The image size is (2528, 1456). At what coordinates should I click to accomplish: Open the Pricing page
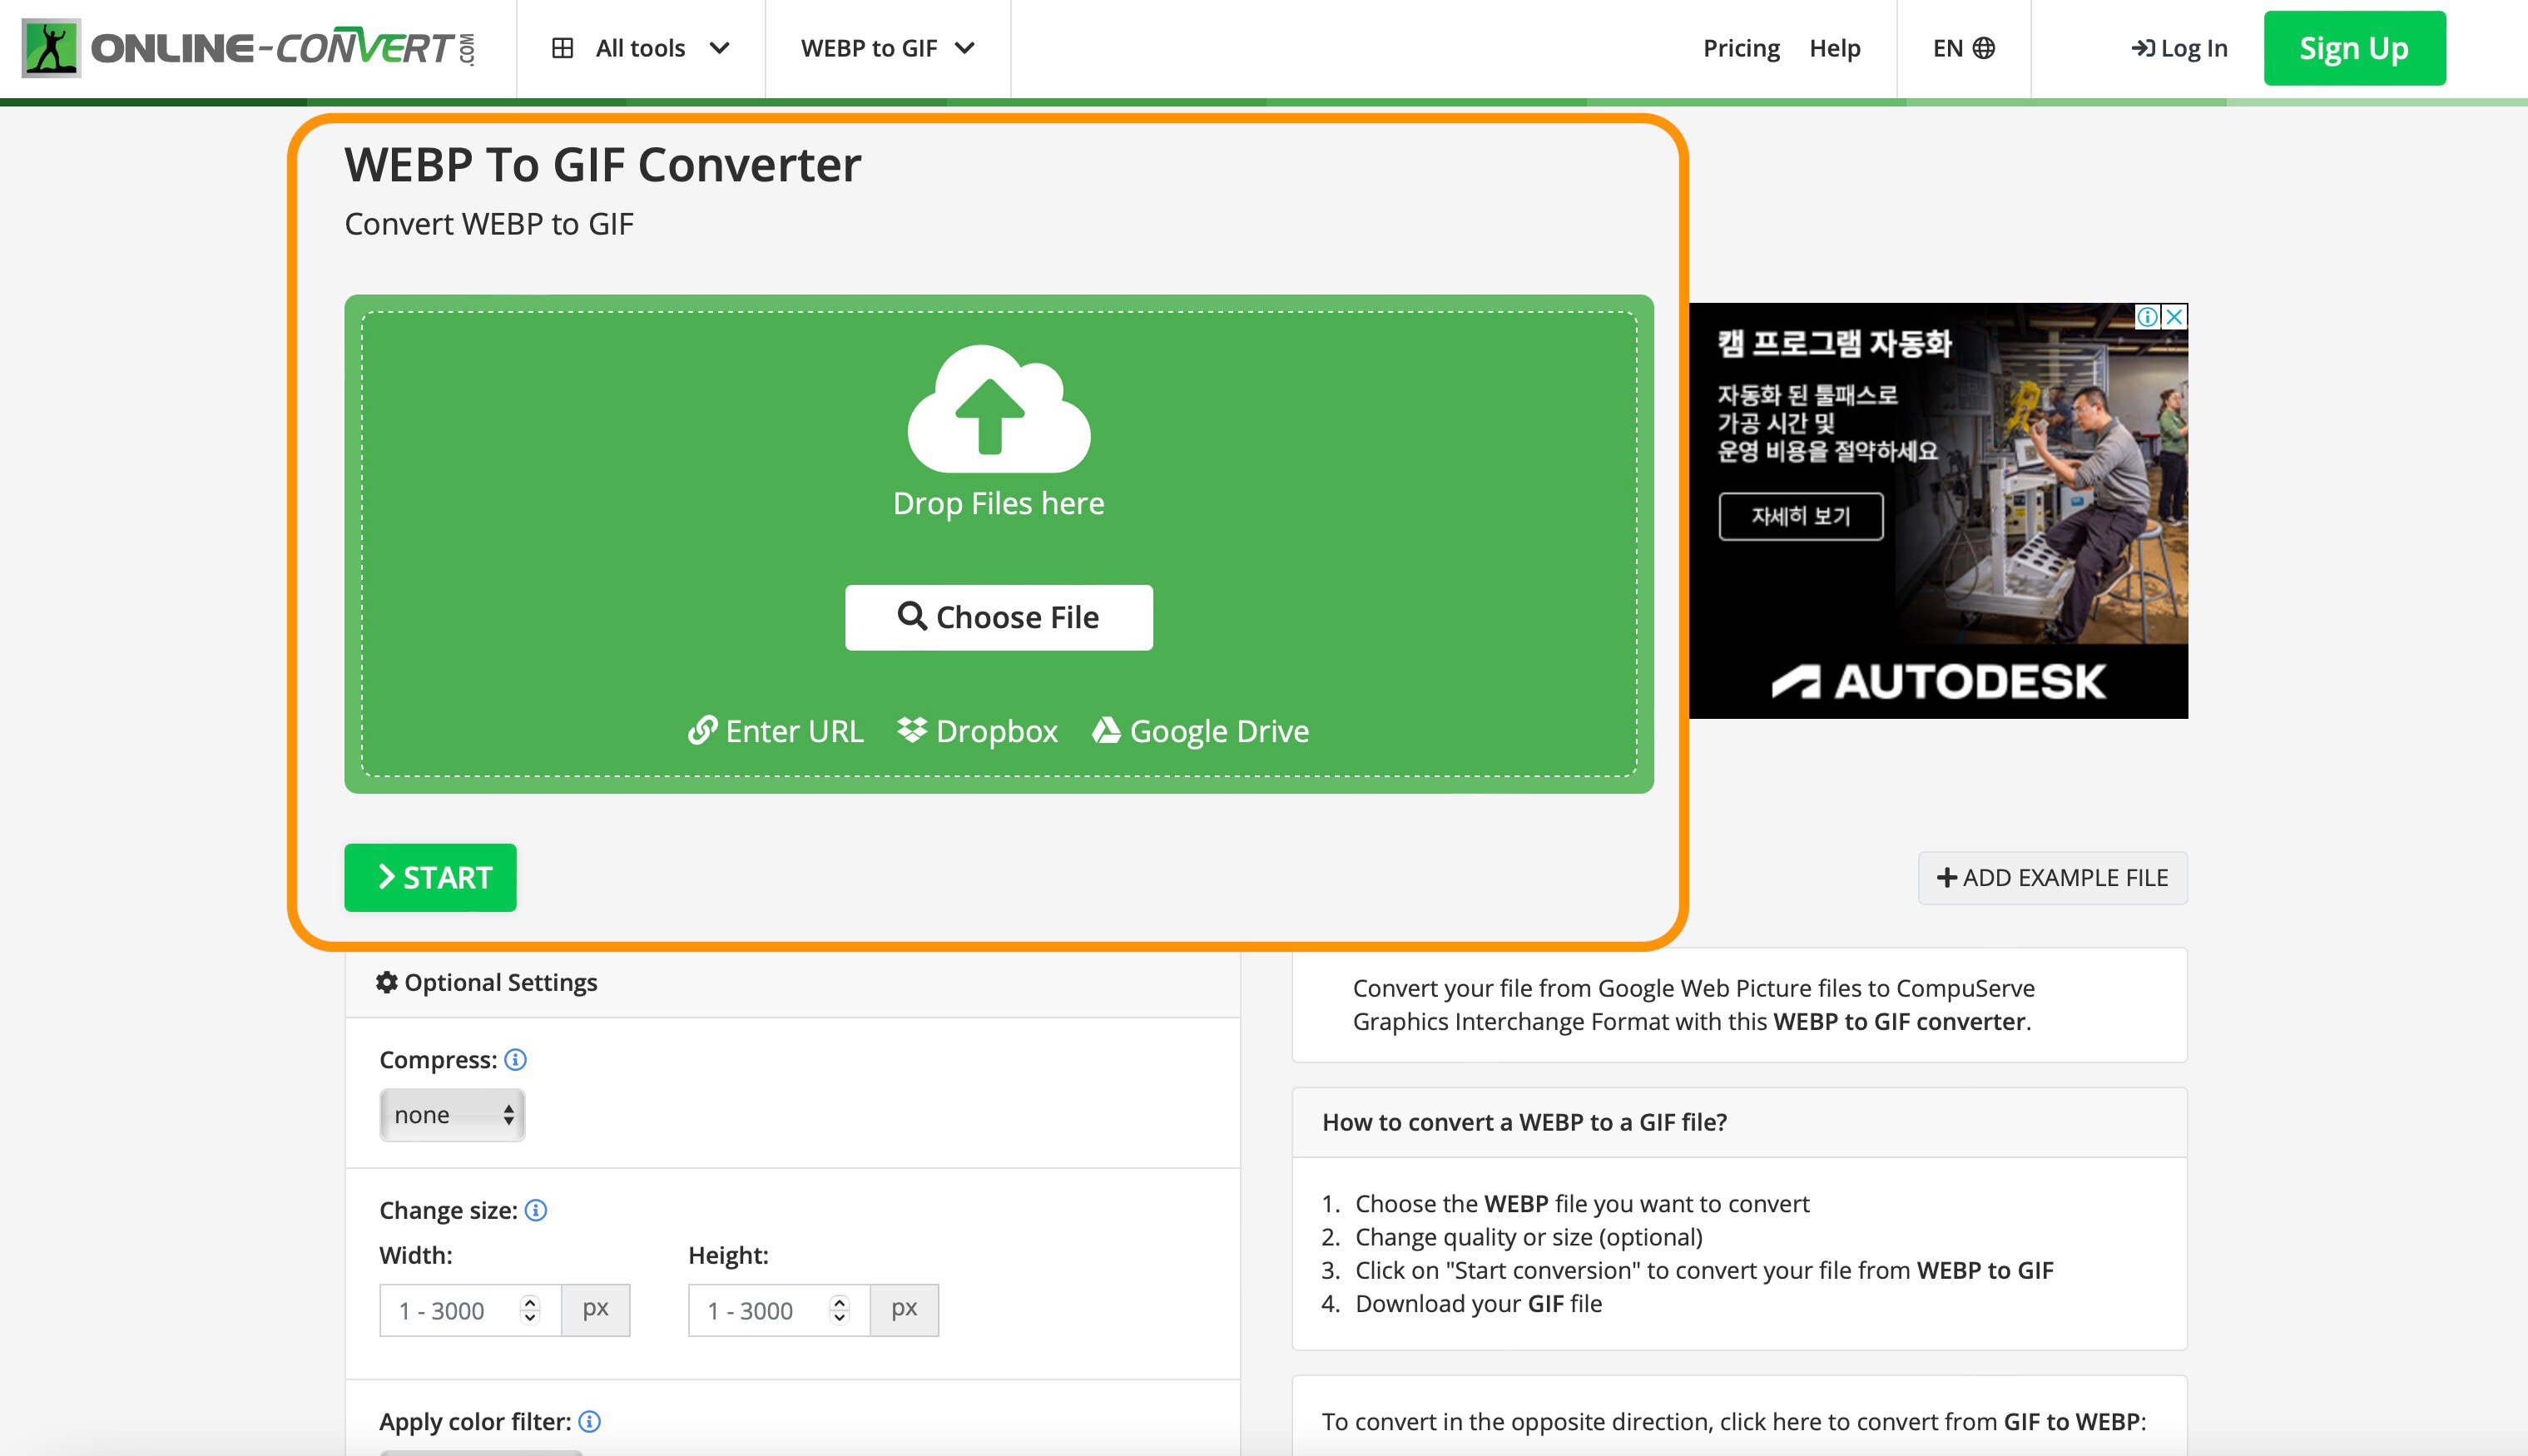(x=1740, y=47)
